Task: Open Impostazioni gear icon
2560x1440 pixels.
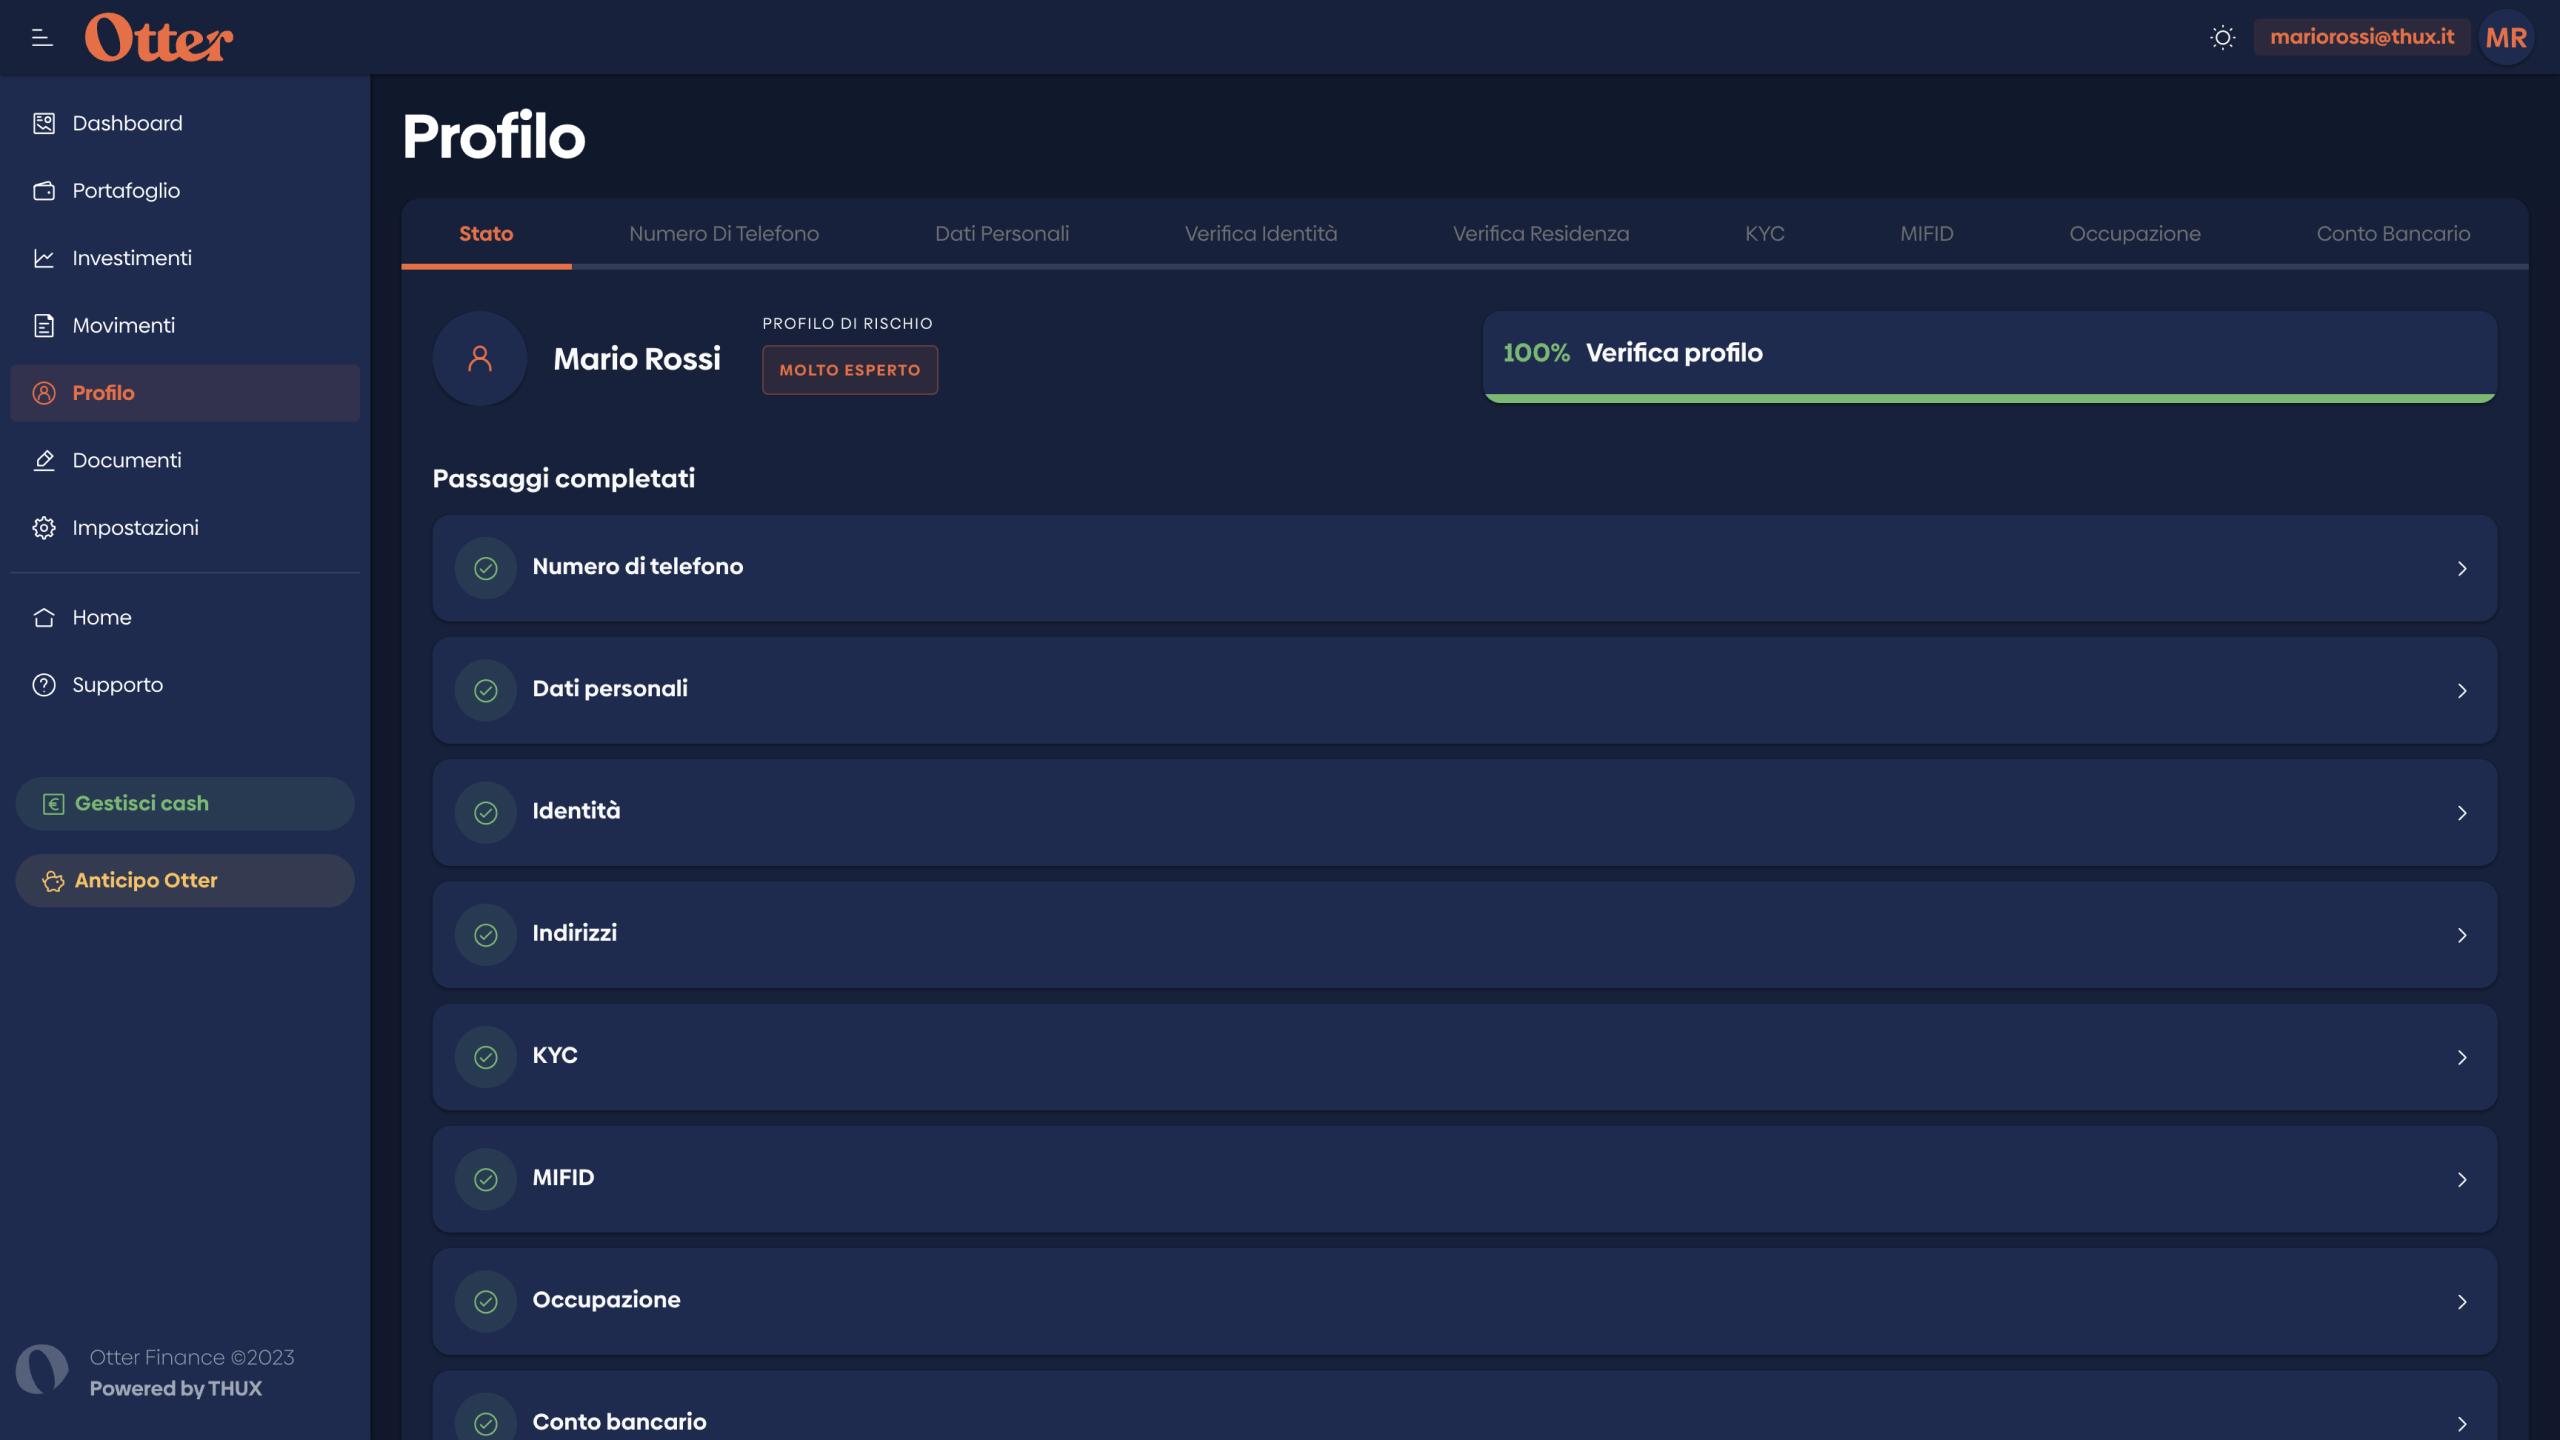Action: [44, 528]
